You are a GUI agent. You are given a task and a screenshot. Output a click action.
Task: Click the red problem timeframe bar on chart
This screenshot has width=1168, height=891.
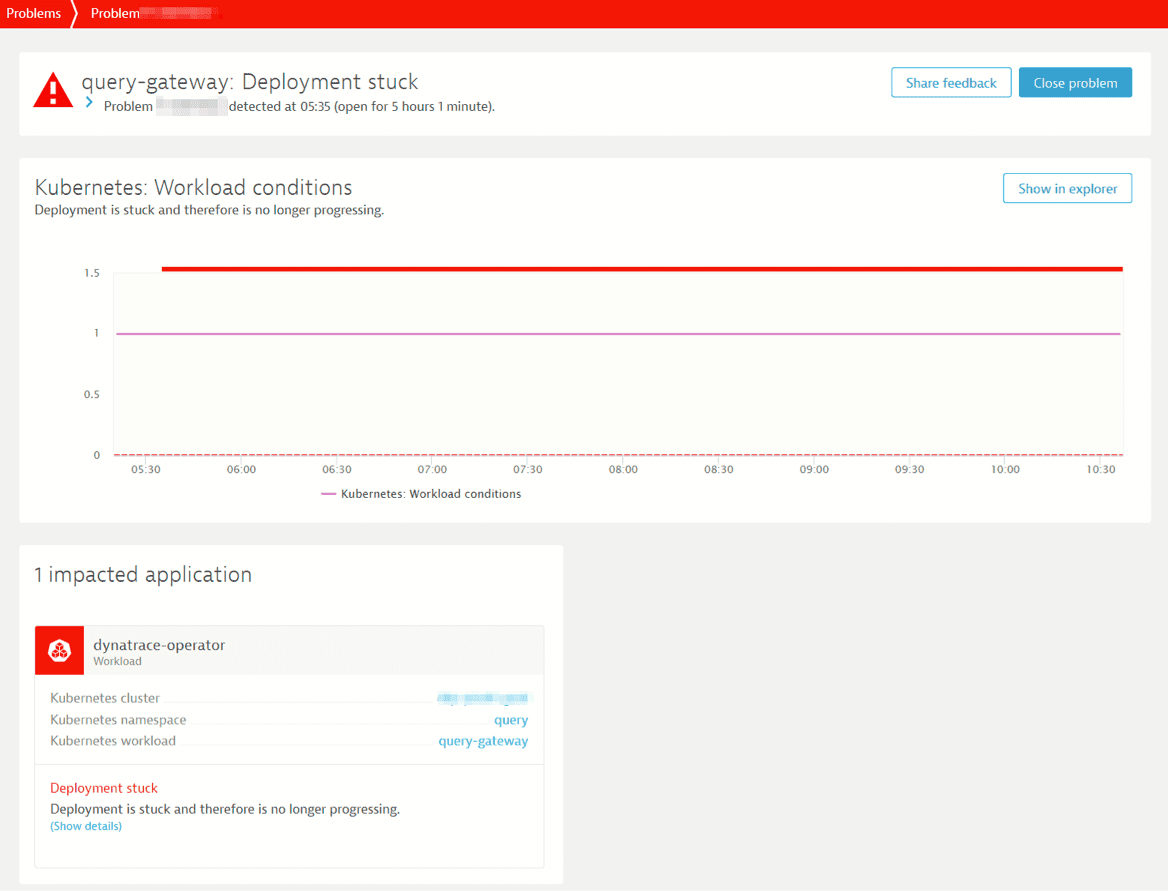tap(642, 269)
